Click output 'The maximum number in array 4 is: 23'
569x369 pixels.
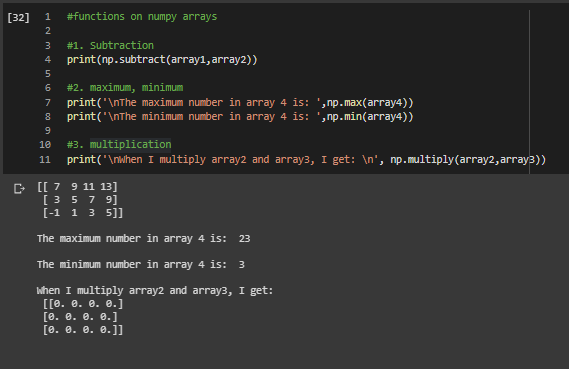point(143,239)
